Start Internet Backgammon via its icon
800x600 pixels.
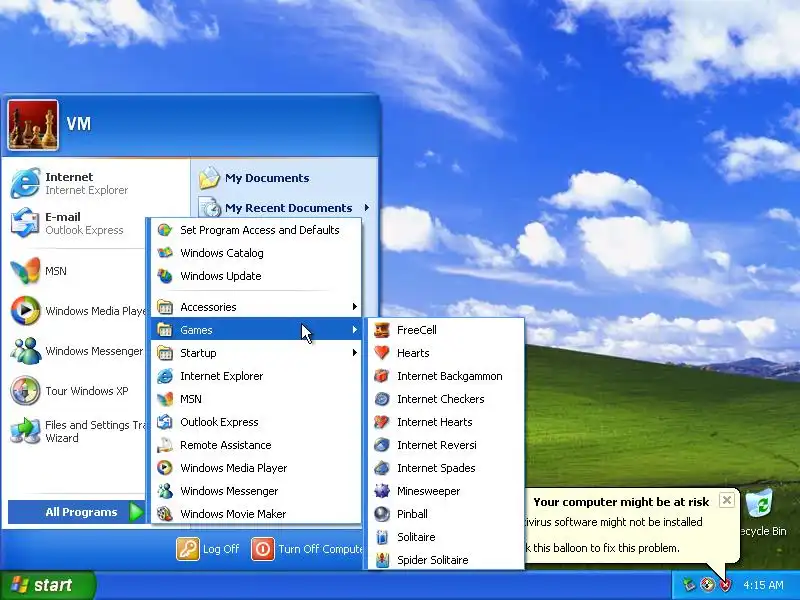[x=382, y=376]
